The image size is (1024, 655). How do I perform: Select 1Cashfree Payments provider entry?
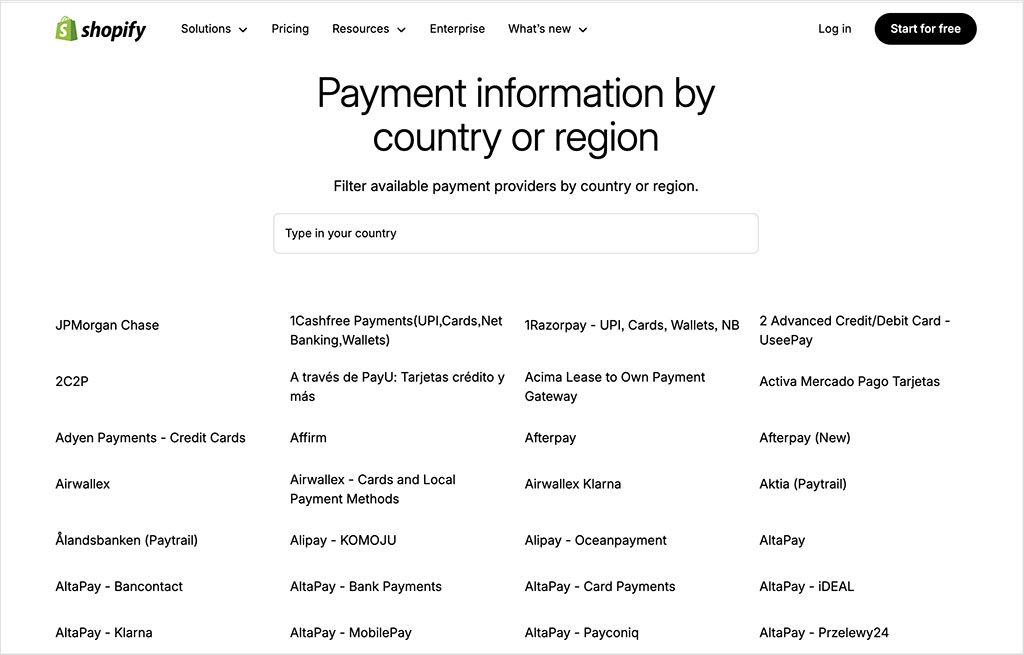(396, 330)
